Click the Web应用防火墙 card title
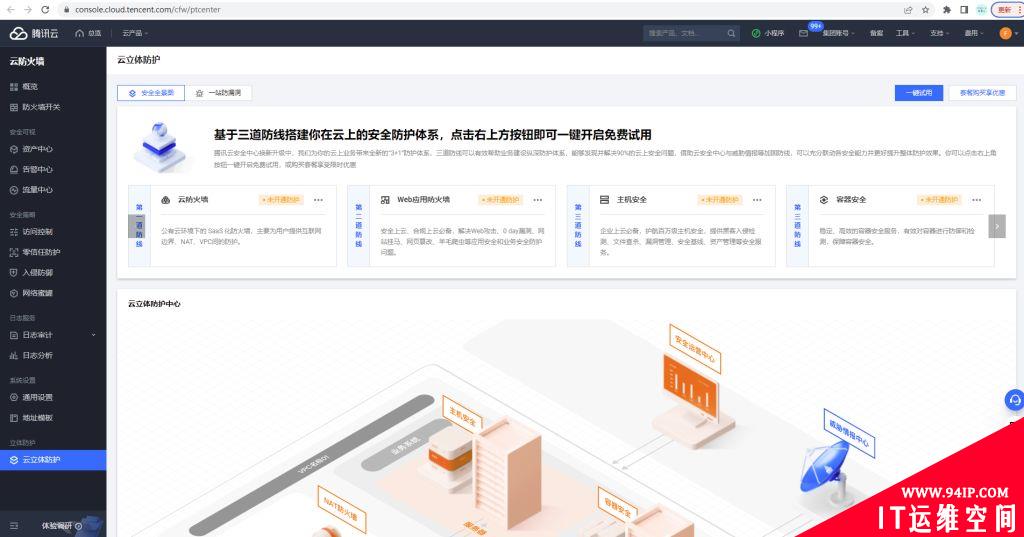The width and height of the screenshot is (1024, 537). pos(423,199)
